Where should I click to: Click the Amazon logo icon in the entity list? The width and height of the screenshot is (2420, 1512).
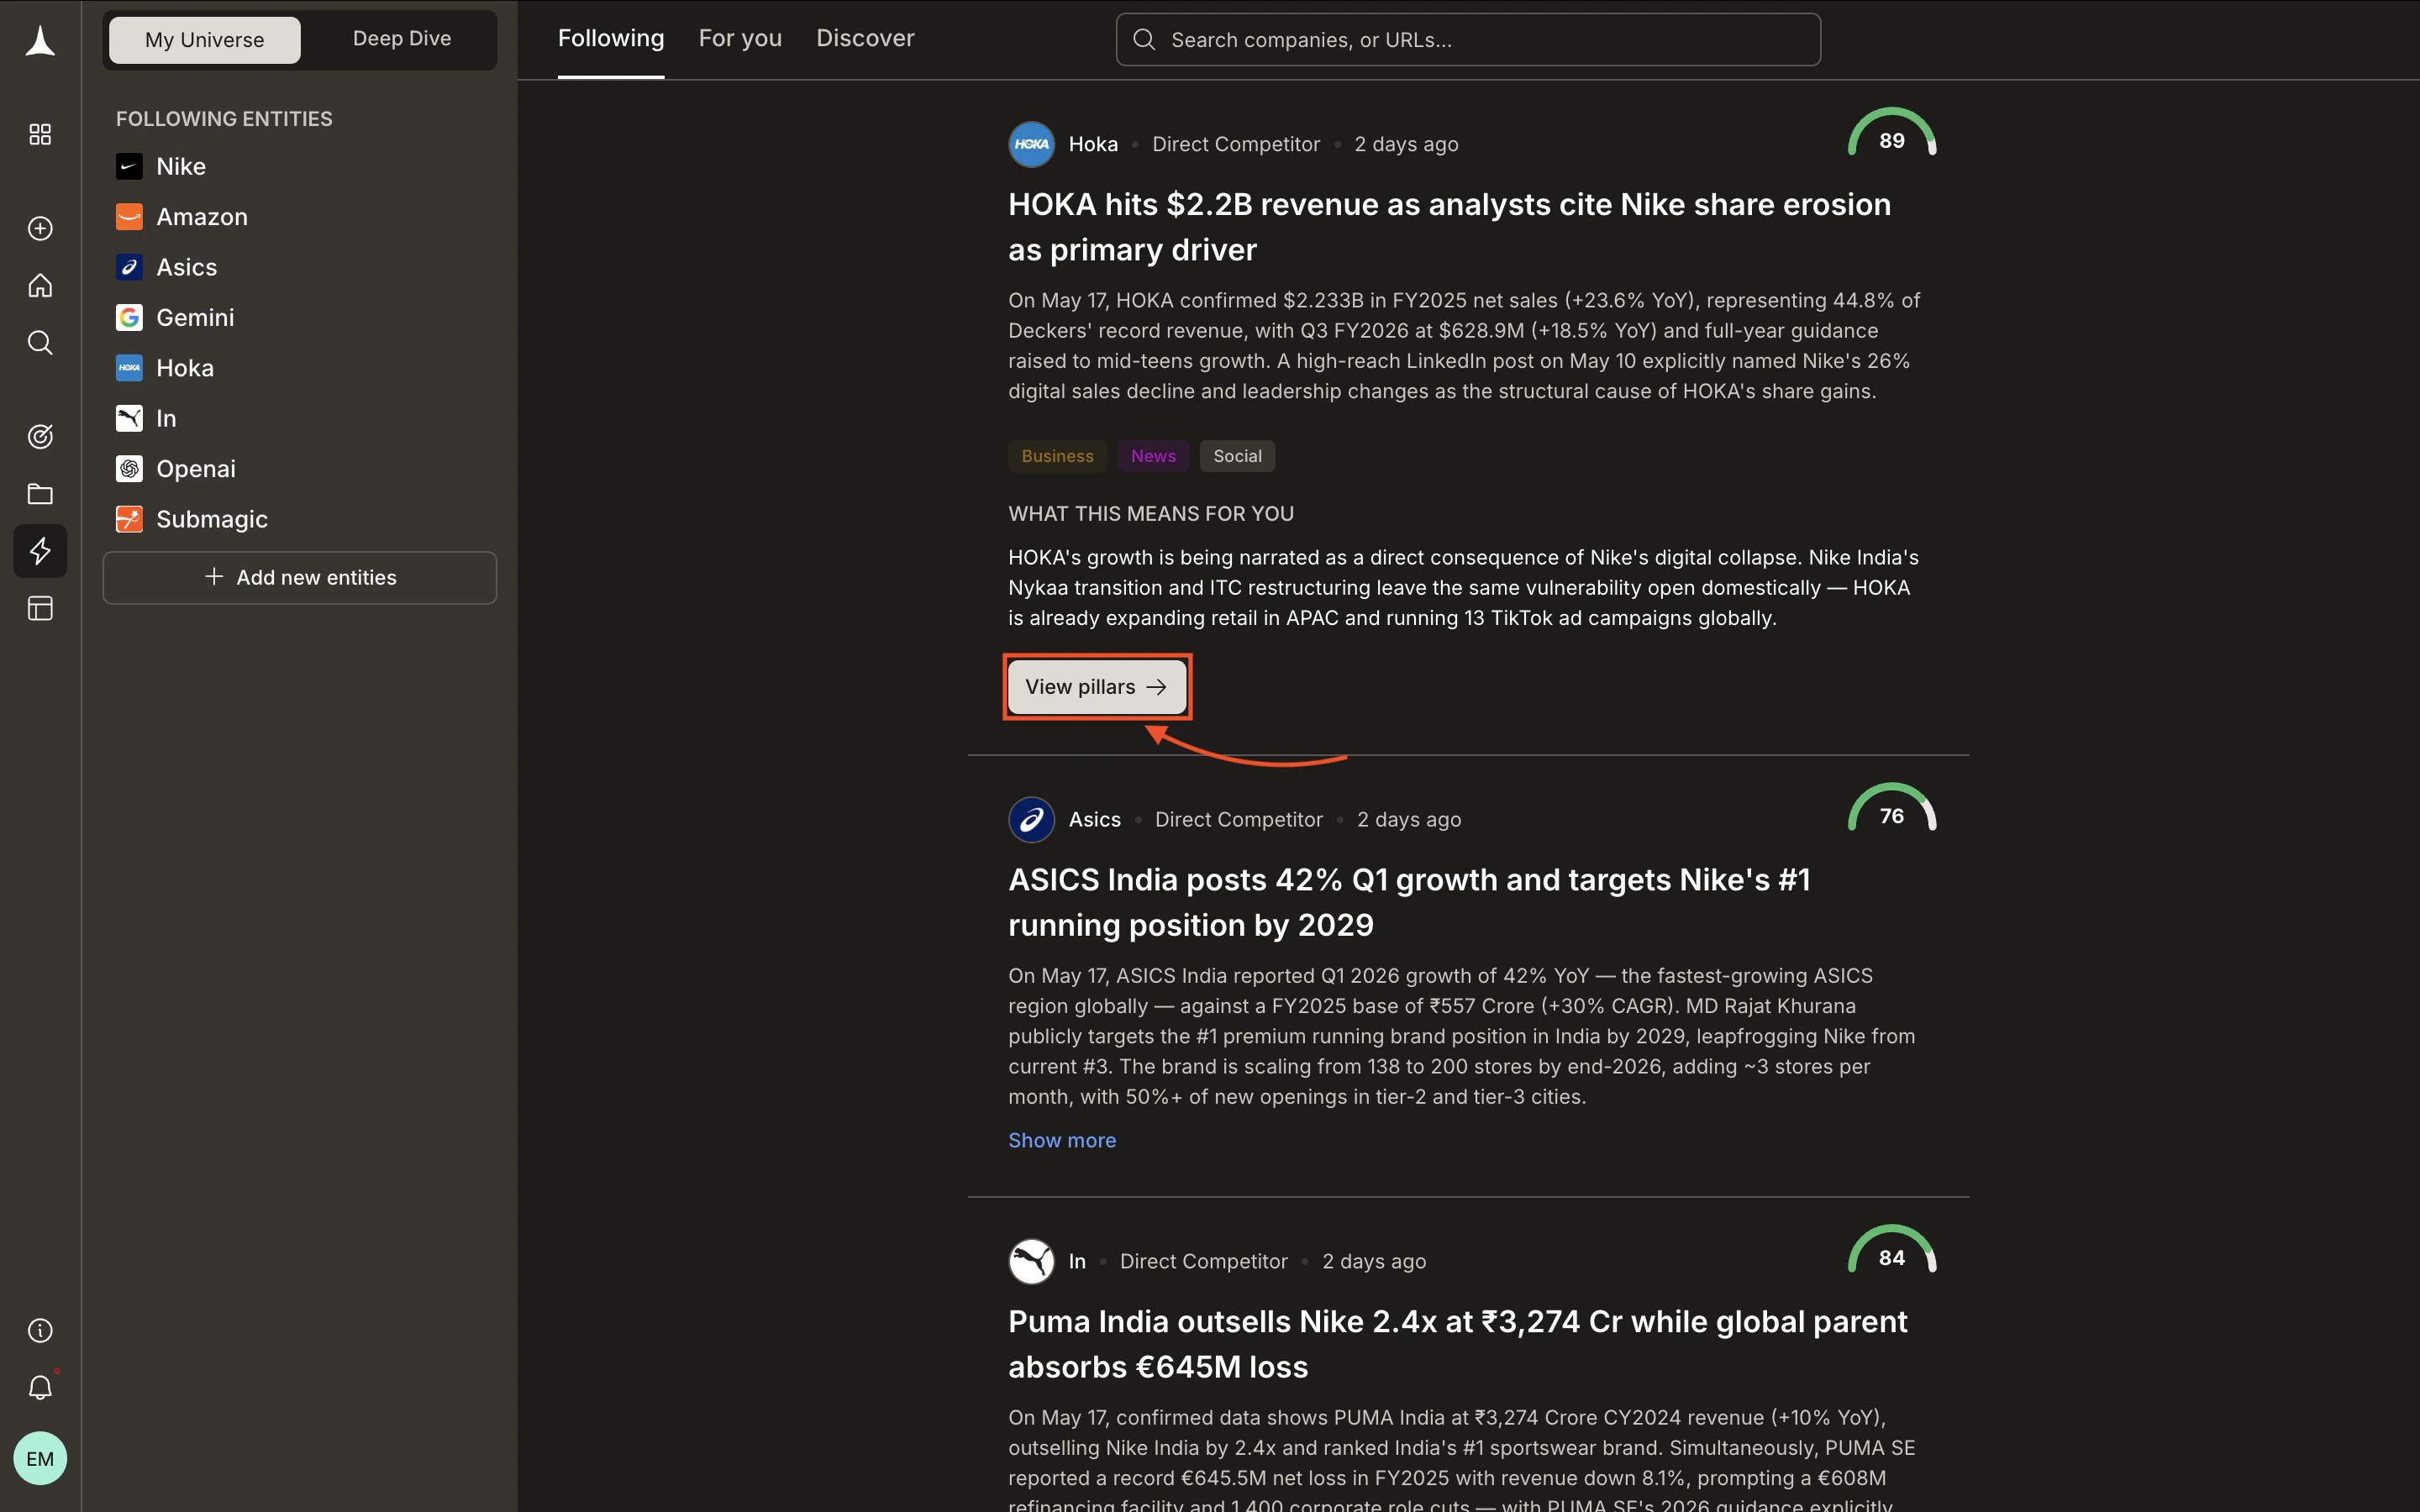[x=129, y=217]
